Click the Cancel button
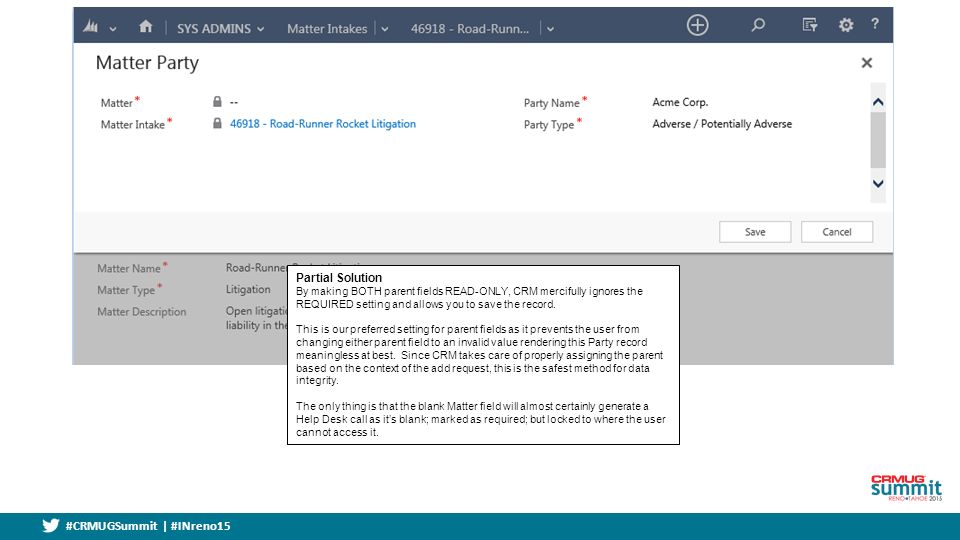This screenshot has width=960, height=540. pyautogui.click(x=836, y=232)
